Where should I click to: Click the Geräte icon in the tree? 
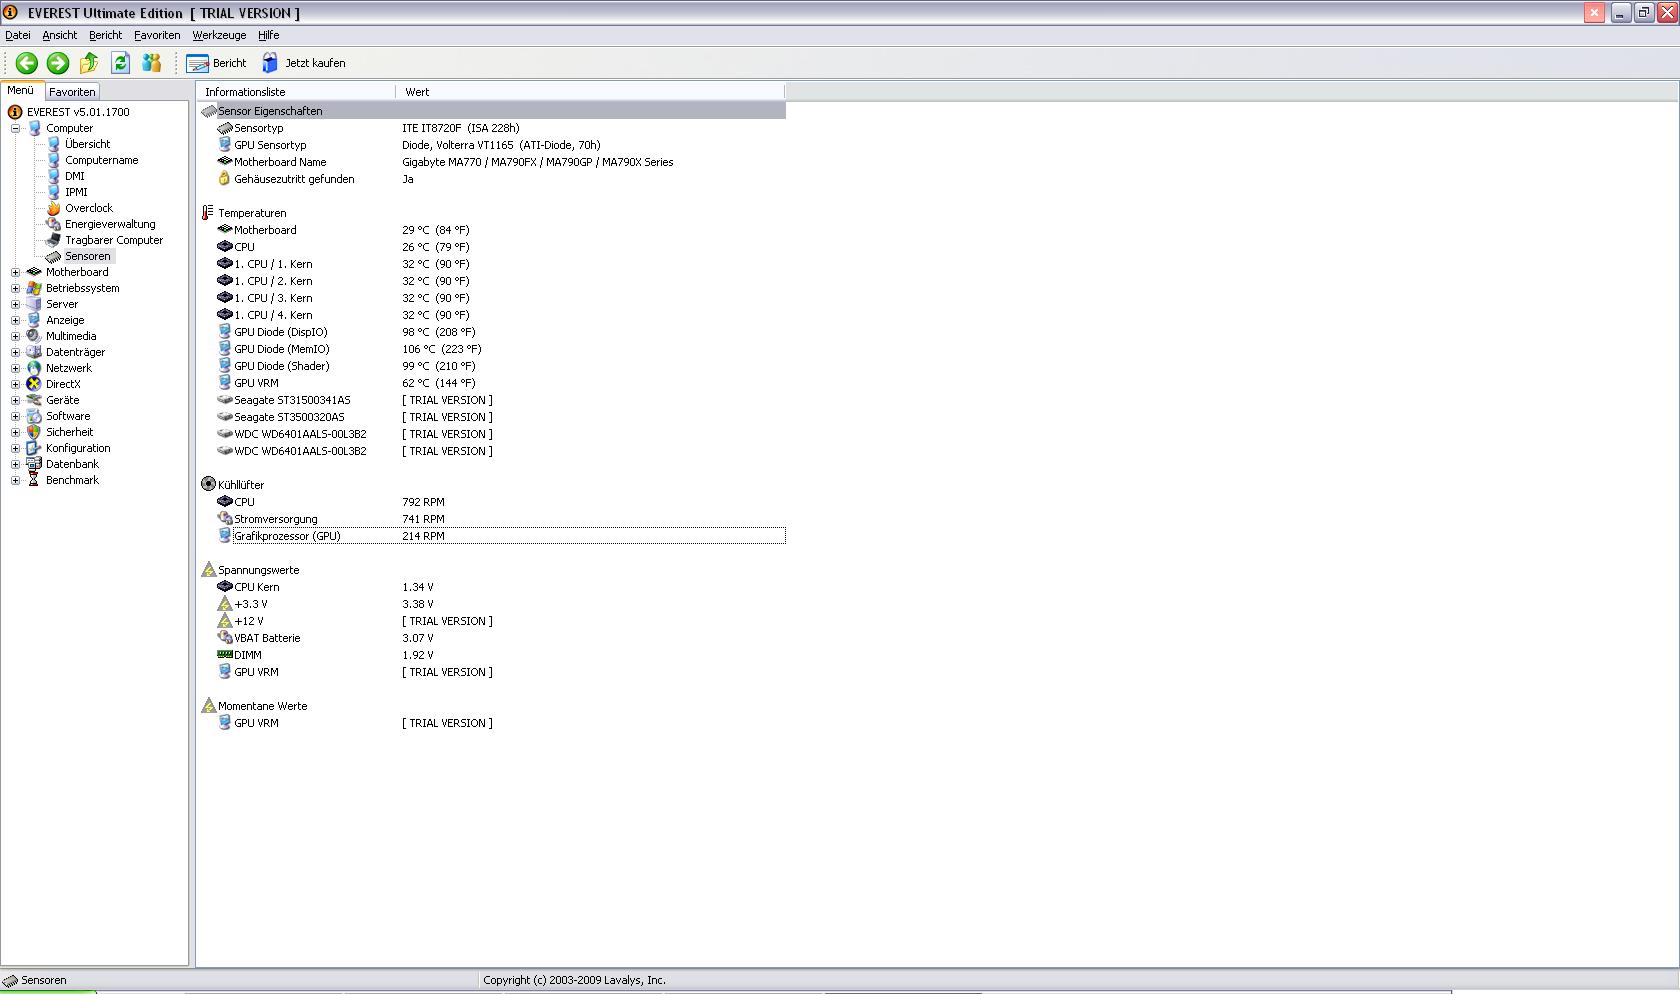tap(34, 400)
